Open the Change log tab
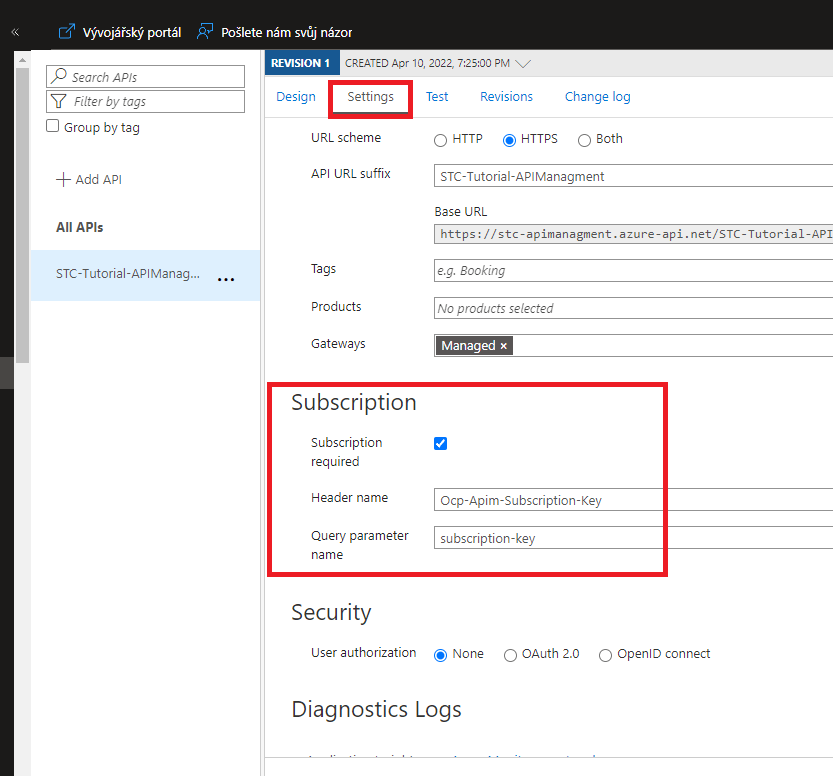This screenshot has height=776, width=833. (x=597, y=97)
